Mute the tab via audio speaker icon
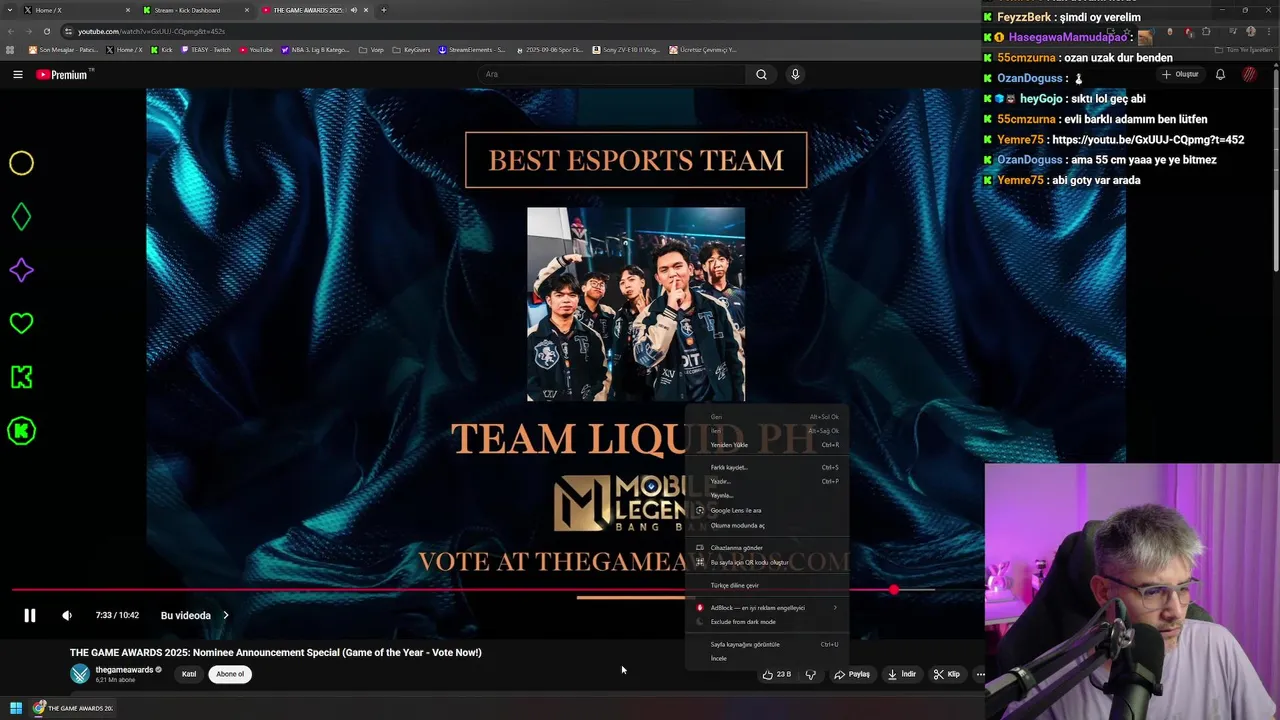Viewport: 1280px width, 720px height. pyautogui.click(x=353, y=10)
